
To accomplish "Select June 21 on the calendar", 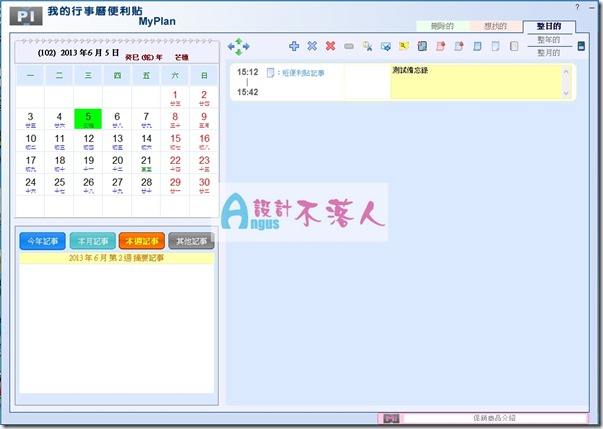I will click(x=146, y=162).
